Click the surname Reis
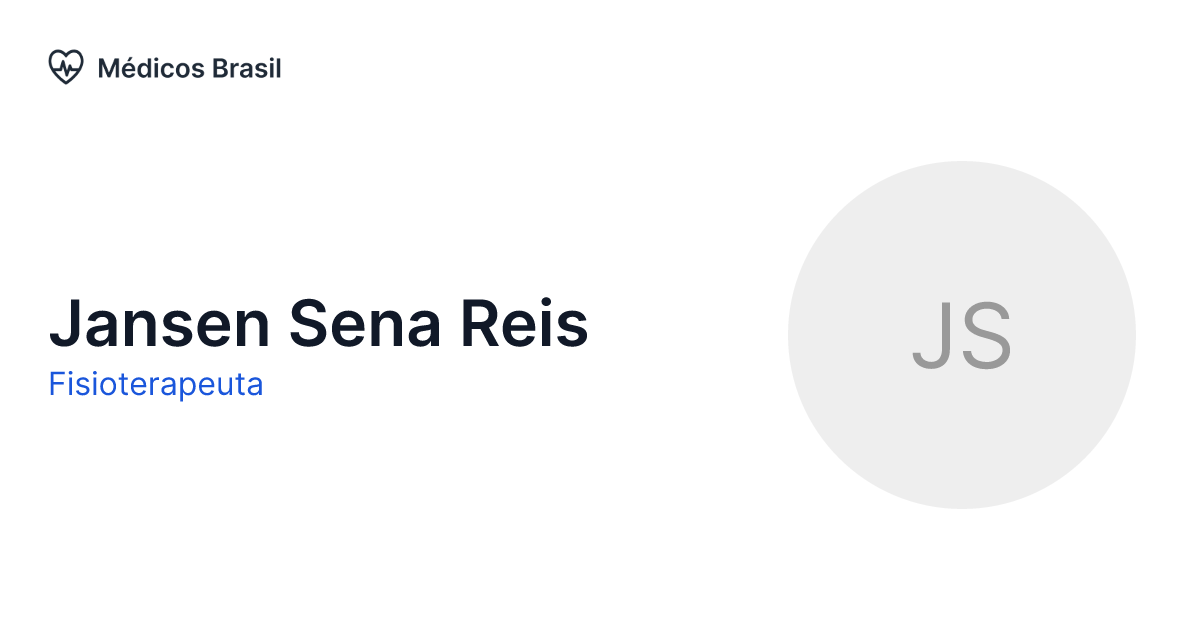Viewport: 1200px width, 630px height. click(524, 324)
